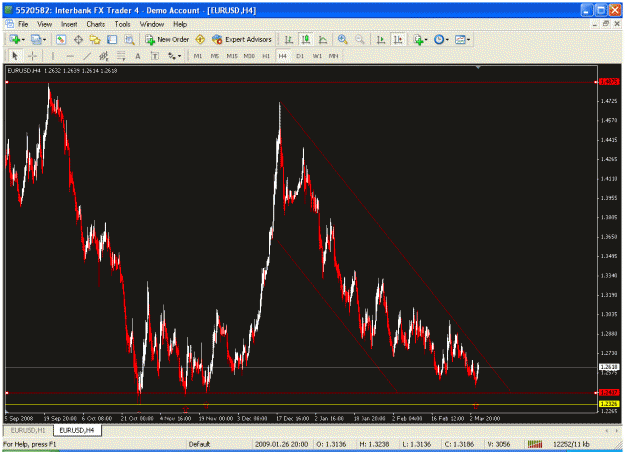This screenshot has width=625, height=452.
Task: Click the 'O: 1.3136' status value
Action: 331,444
